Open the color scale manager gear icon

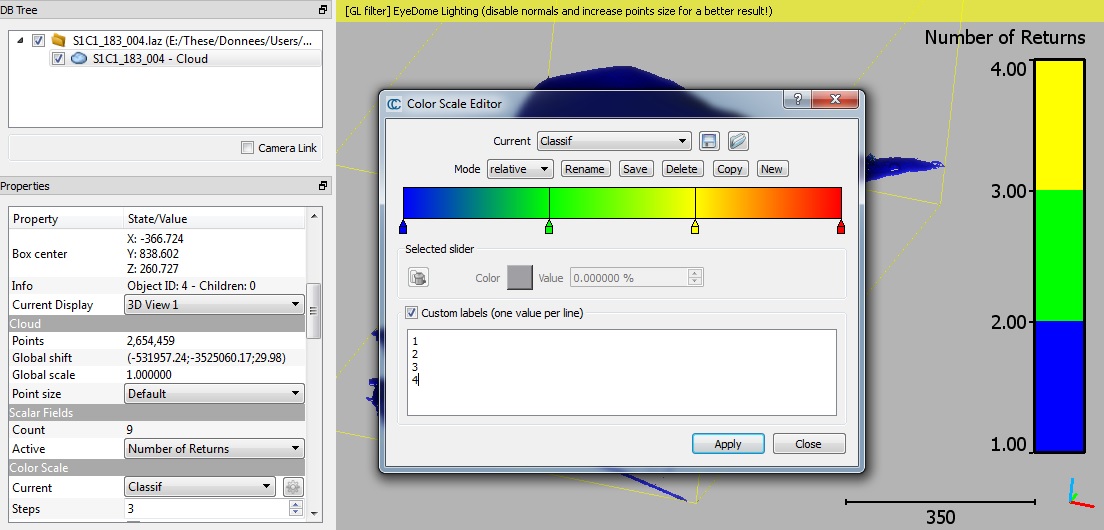click(293, 487)
